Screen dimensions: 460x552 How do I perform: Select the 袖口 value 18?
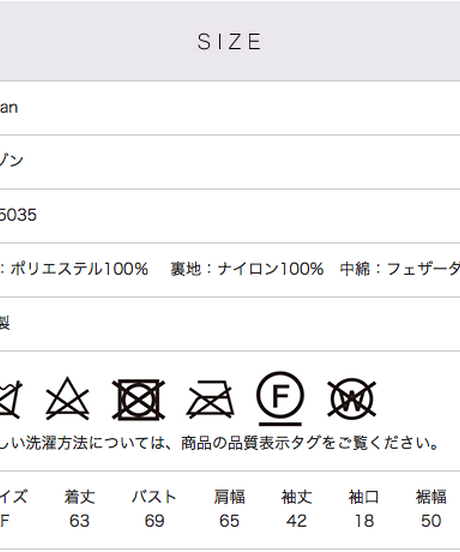(364, 521)
